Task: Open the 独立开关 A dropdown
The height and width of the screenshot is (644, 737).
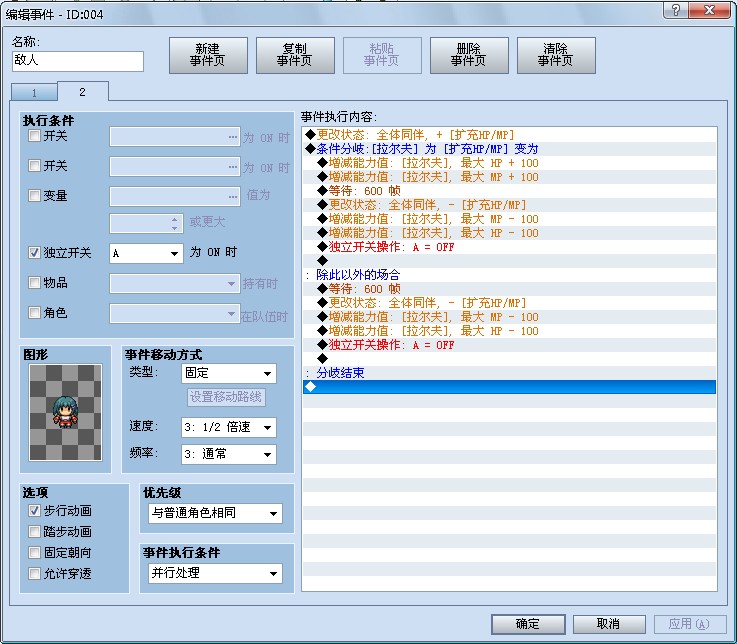Action: point(146,253)
